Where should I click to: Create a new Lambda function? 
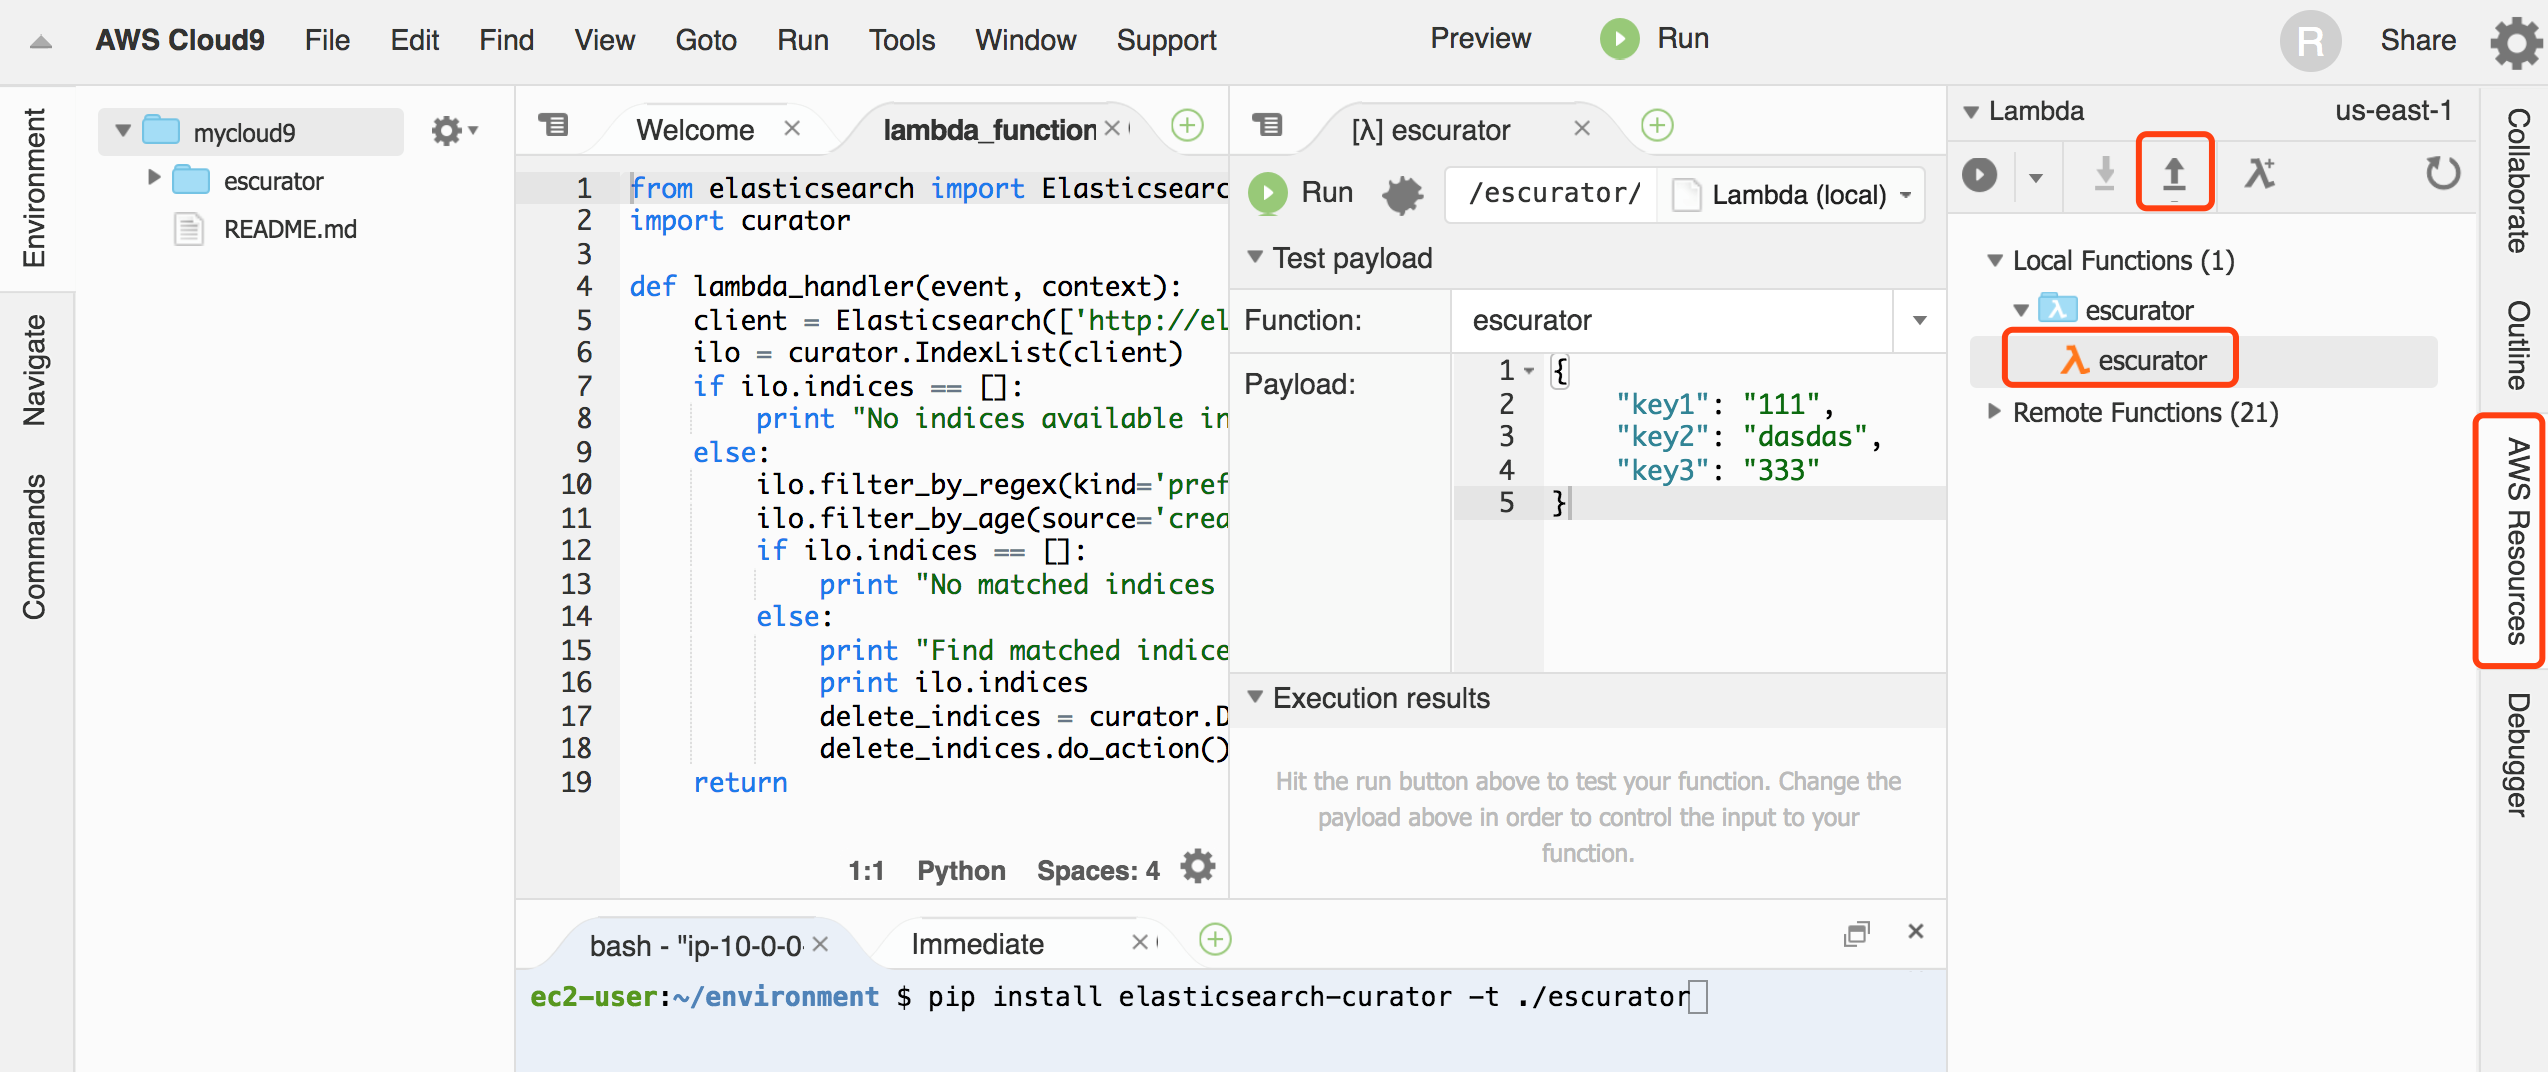point(2260,173)
